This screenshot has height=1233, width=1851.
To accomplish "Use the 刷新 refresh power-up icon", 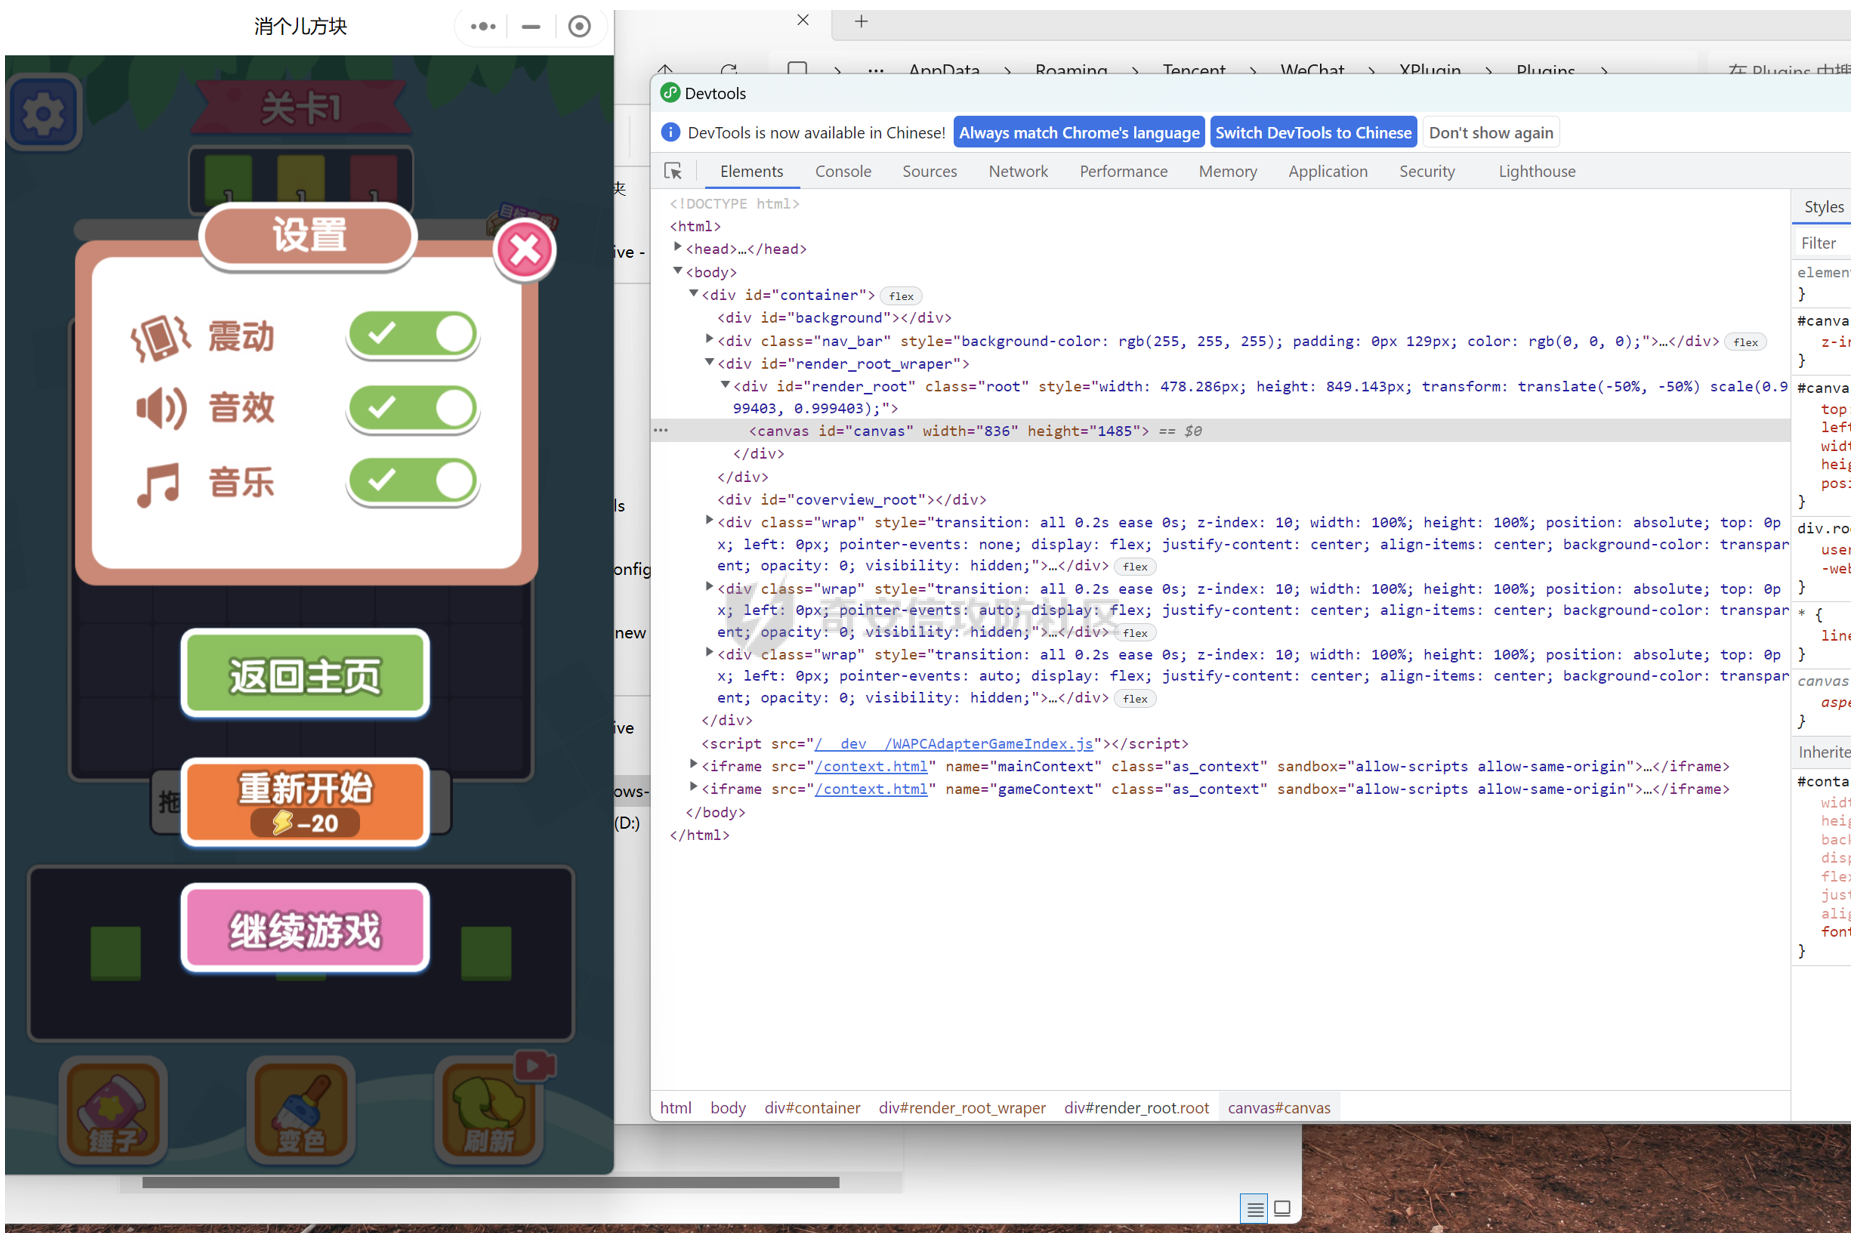I will (x=490, y=1110).
